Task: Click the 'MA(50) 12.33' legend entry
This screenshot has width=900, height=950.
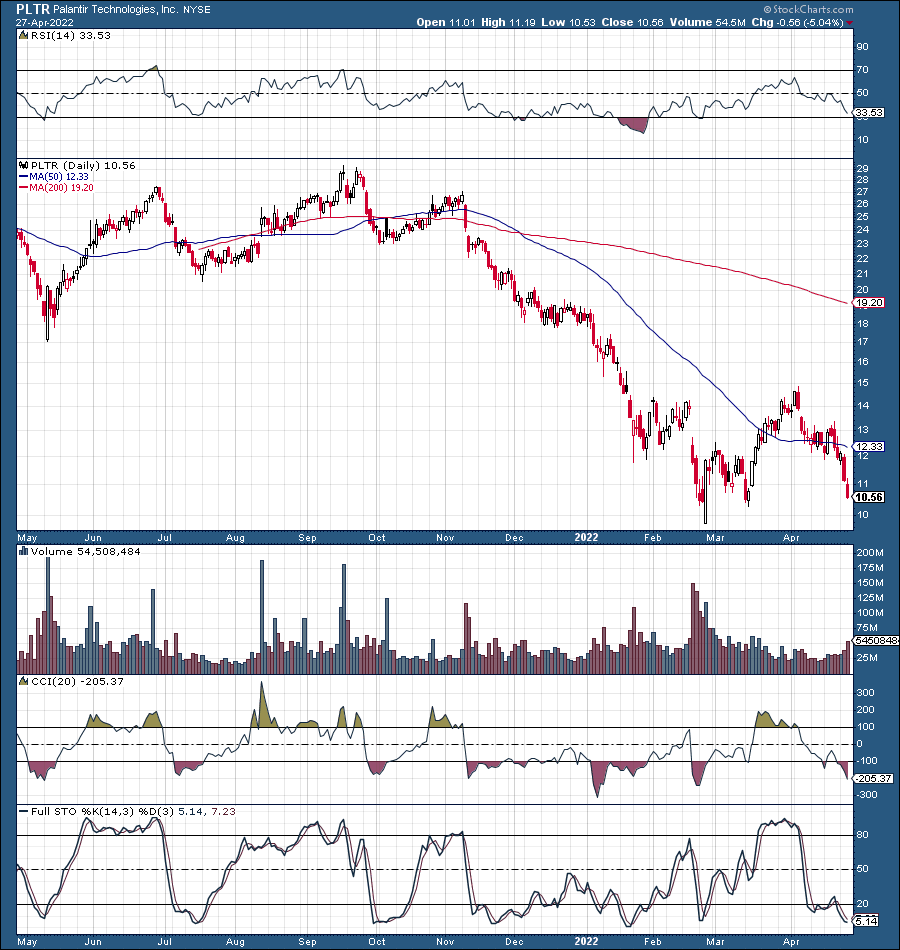Action: click(x=54, y=177)
